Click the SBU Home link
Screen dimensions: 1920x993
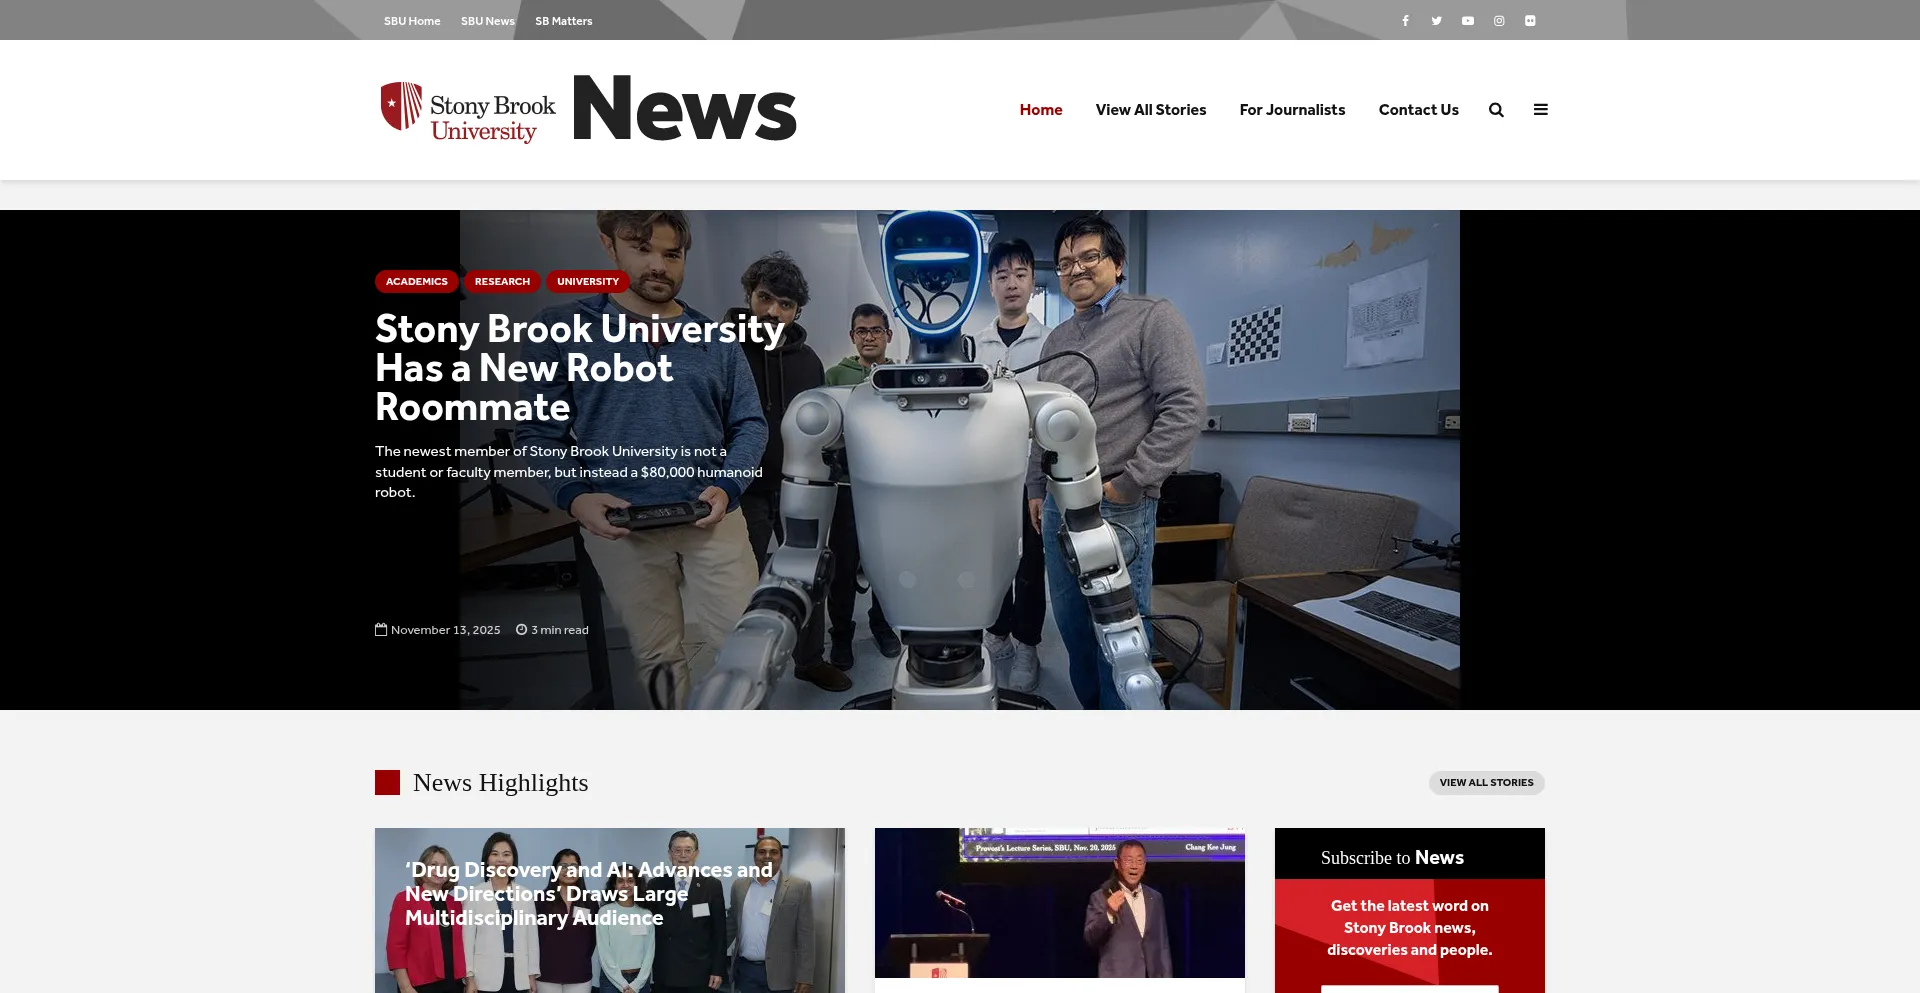[x=412, y=21]
